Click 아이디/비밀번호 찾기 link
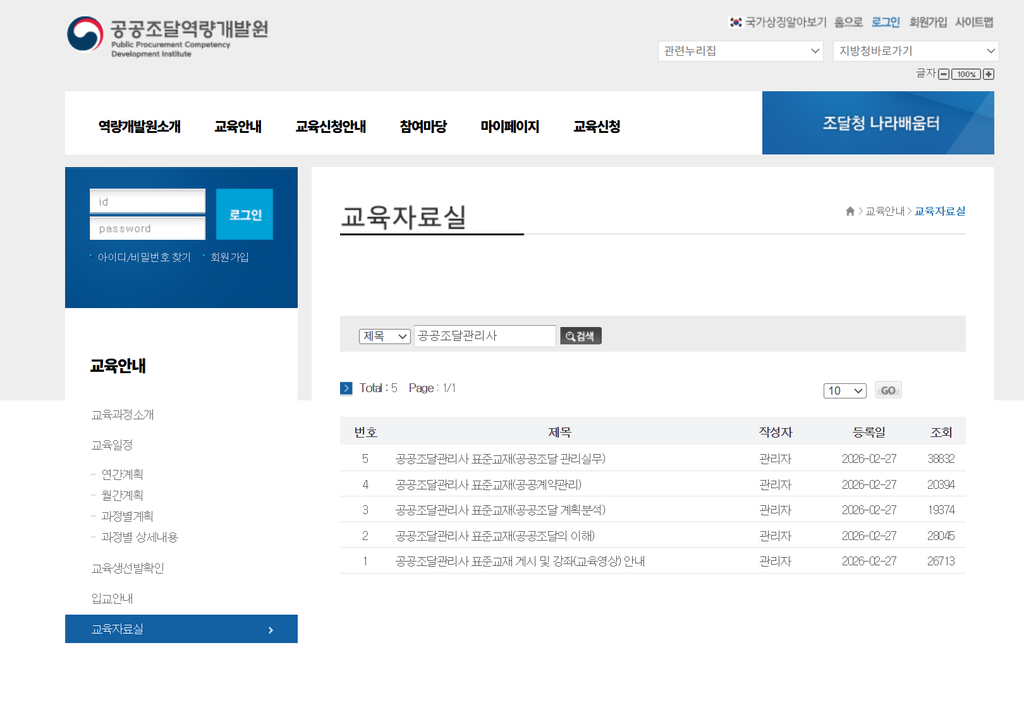Viewport: 1024px width, 716px height. pyautogui.click(x=144, y=257)
